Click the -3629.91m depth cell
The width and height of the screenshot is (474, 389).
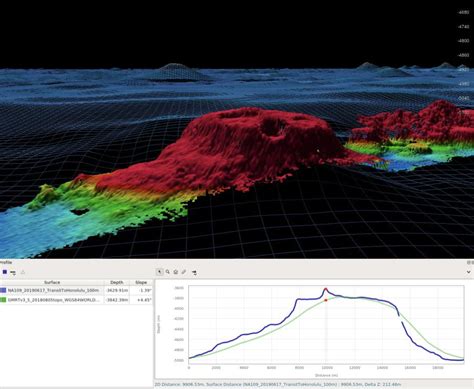[117, 290]
